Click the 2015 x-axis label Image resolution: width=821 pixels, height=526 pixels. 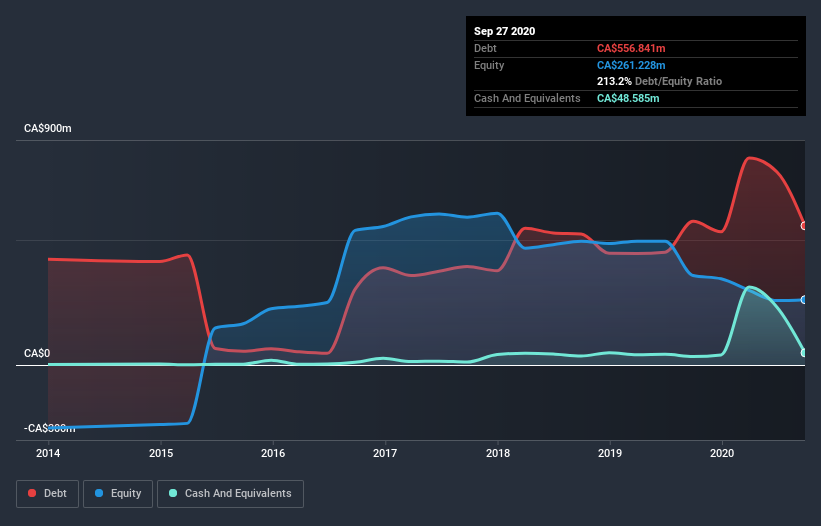161,453
